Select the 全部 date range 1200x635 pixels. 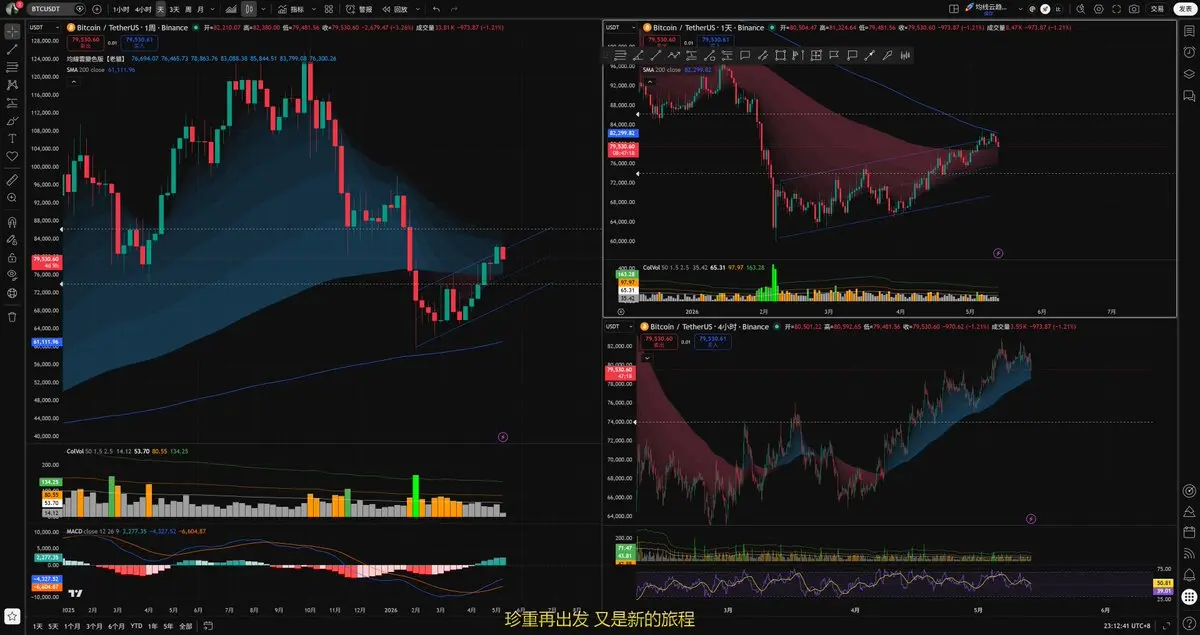point(185,626)
